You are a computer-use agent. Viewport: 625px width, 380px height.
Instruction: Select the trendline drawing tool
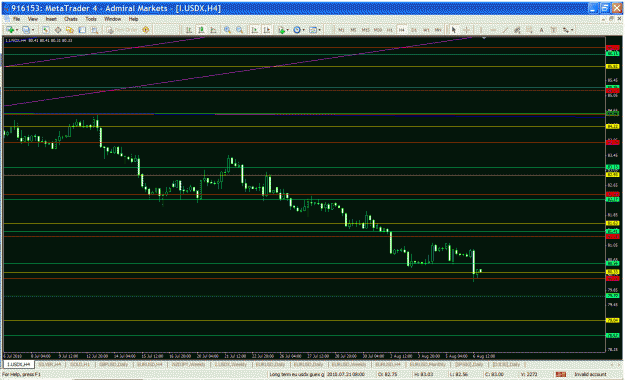[505, 30]
